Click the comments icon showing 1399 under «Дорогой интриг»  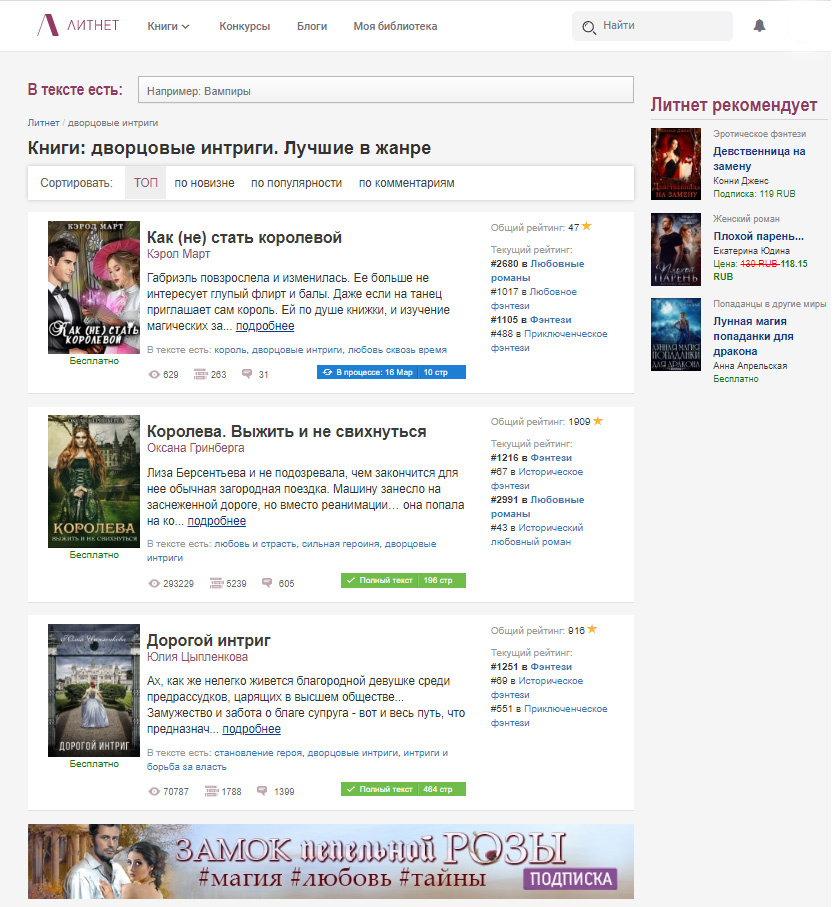pyautogui.click(x=261, y=788)
